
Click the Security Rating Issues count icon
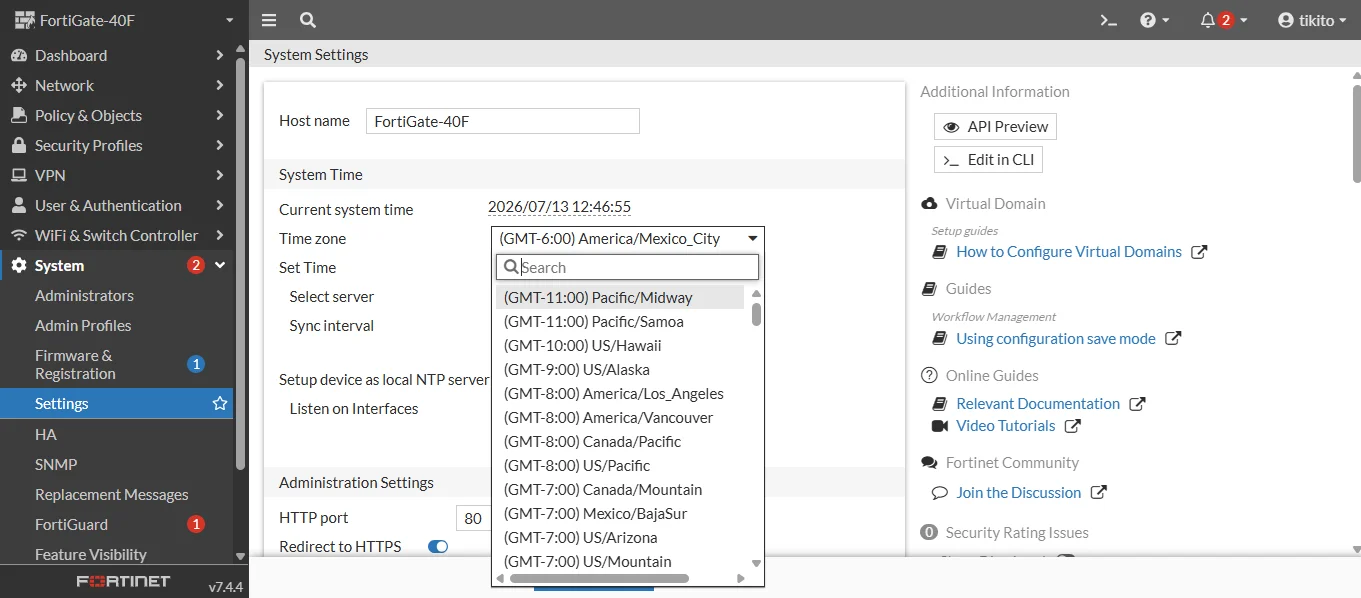point(929,533)
